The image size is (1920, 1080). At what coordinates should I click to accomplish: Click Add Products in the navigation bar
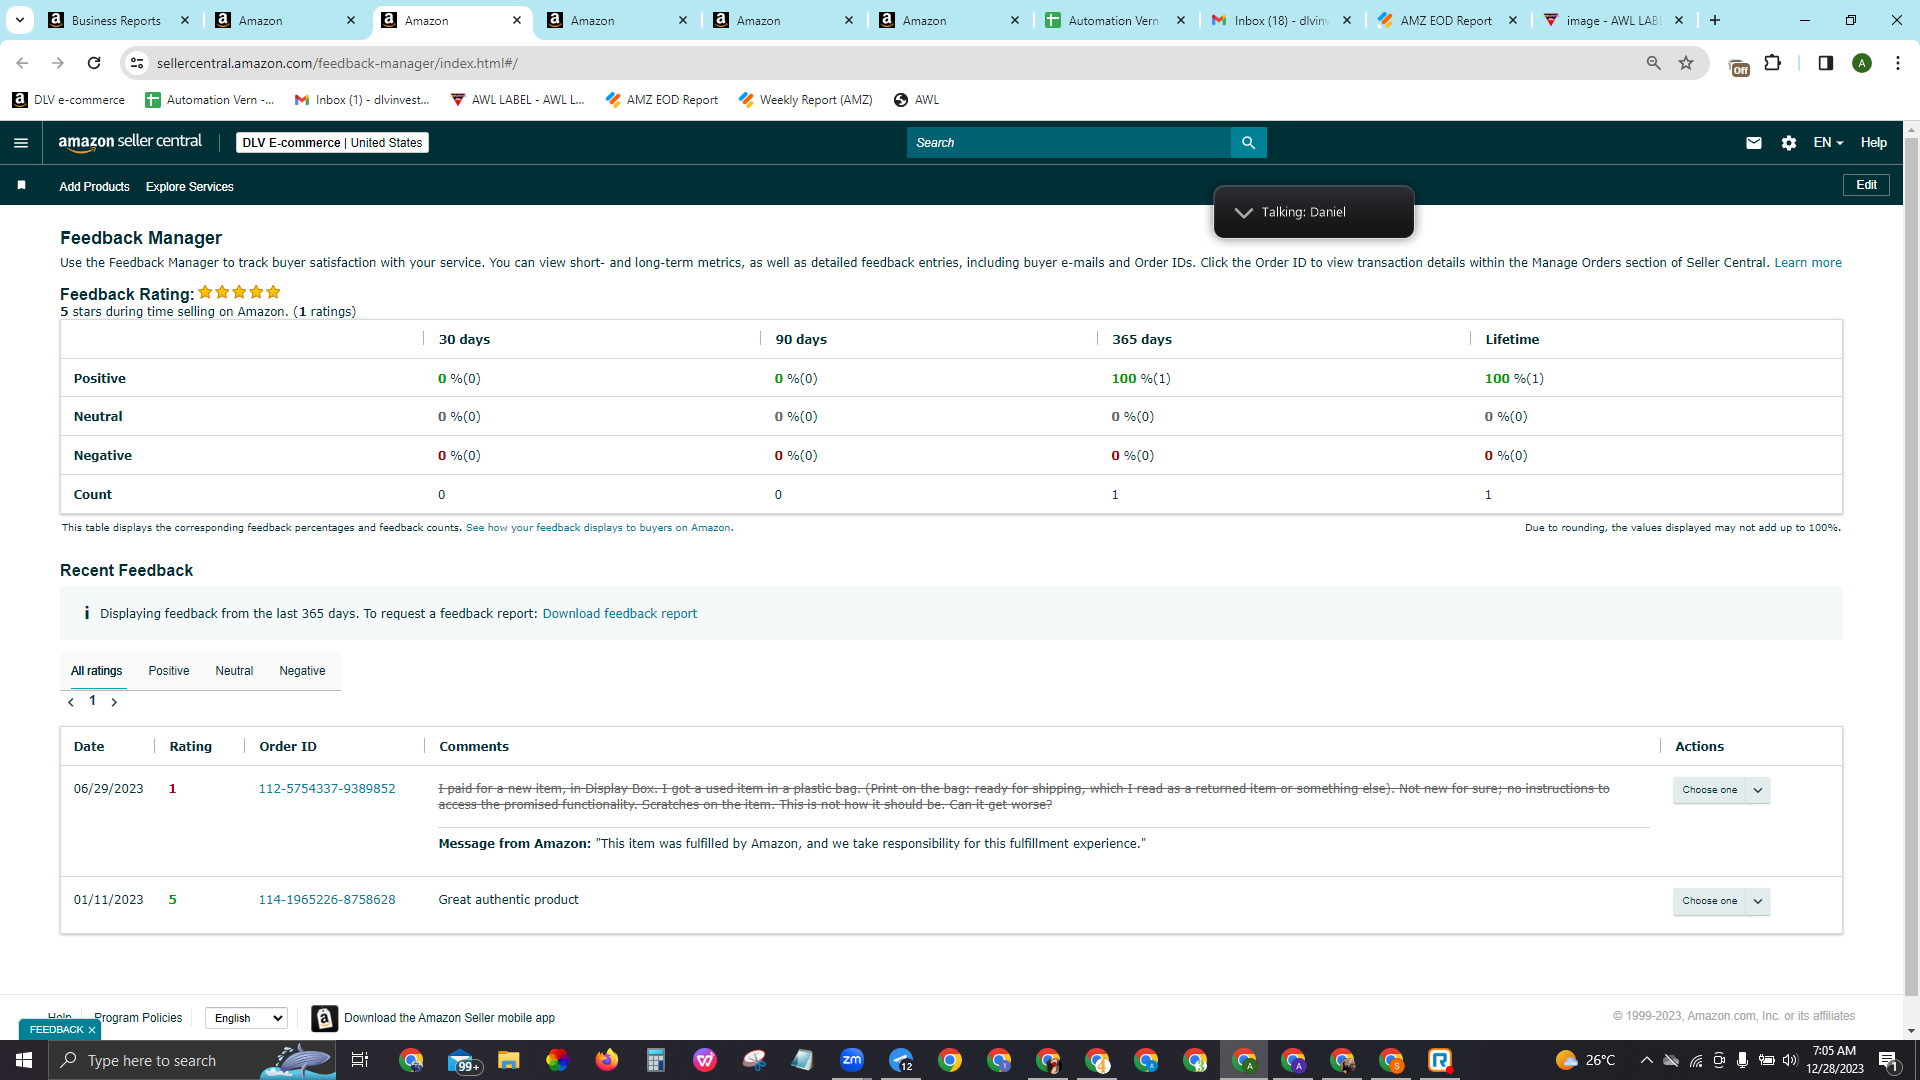pos(94,187)
